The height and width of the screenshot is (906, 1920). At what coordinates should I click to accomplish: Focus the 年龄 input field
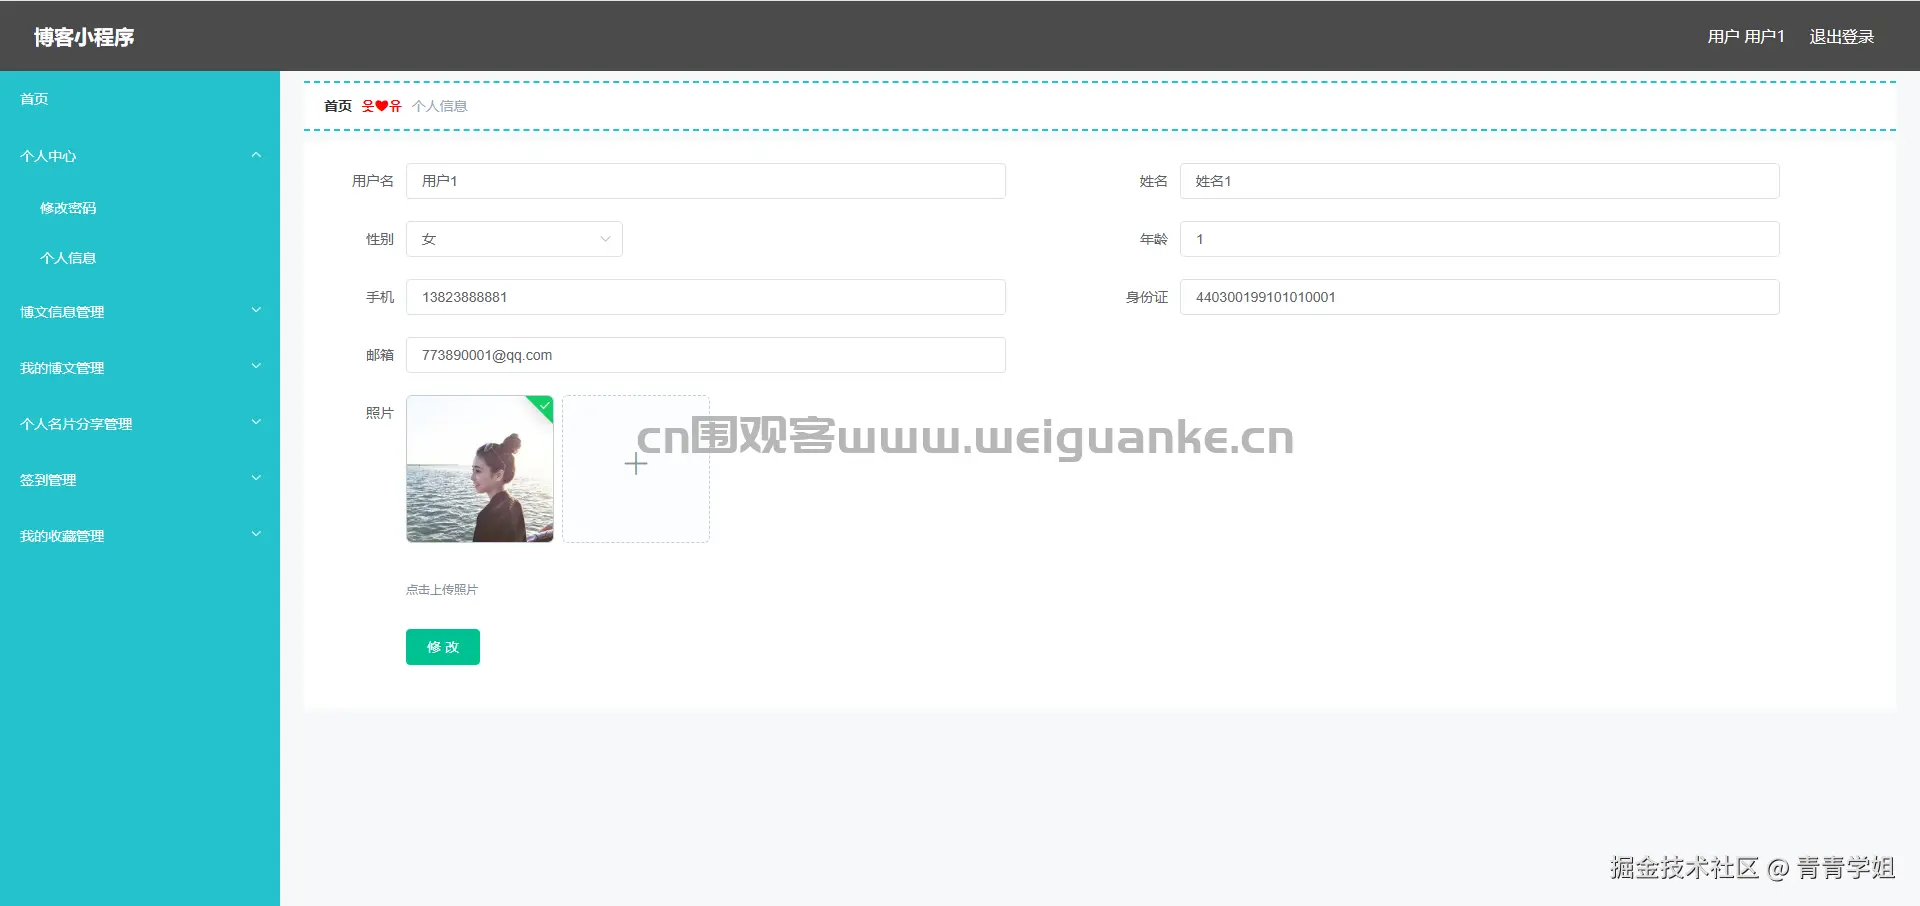tap(1480, 239)
